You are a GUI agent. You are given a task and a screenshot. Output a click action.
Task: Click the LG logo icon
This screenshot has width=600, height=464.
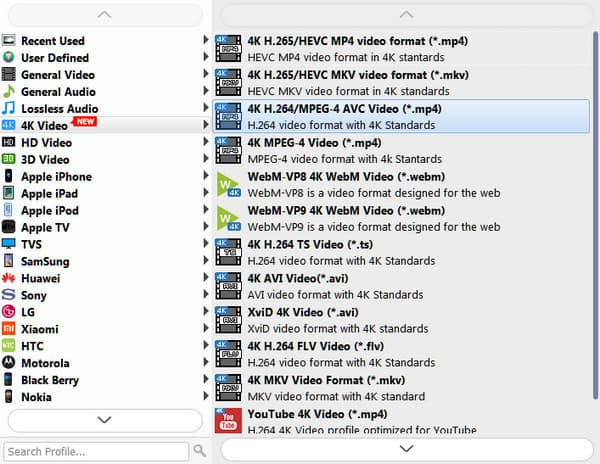pos(8,312)
